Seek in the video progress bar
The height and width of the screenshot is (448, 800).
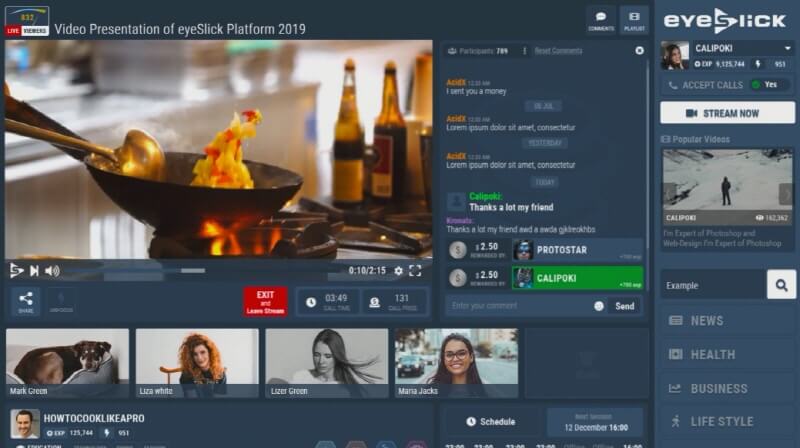point(204,271)
